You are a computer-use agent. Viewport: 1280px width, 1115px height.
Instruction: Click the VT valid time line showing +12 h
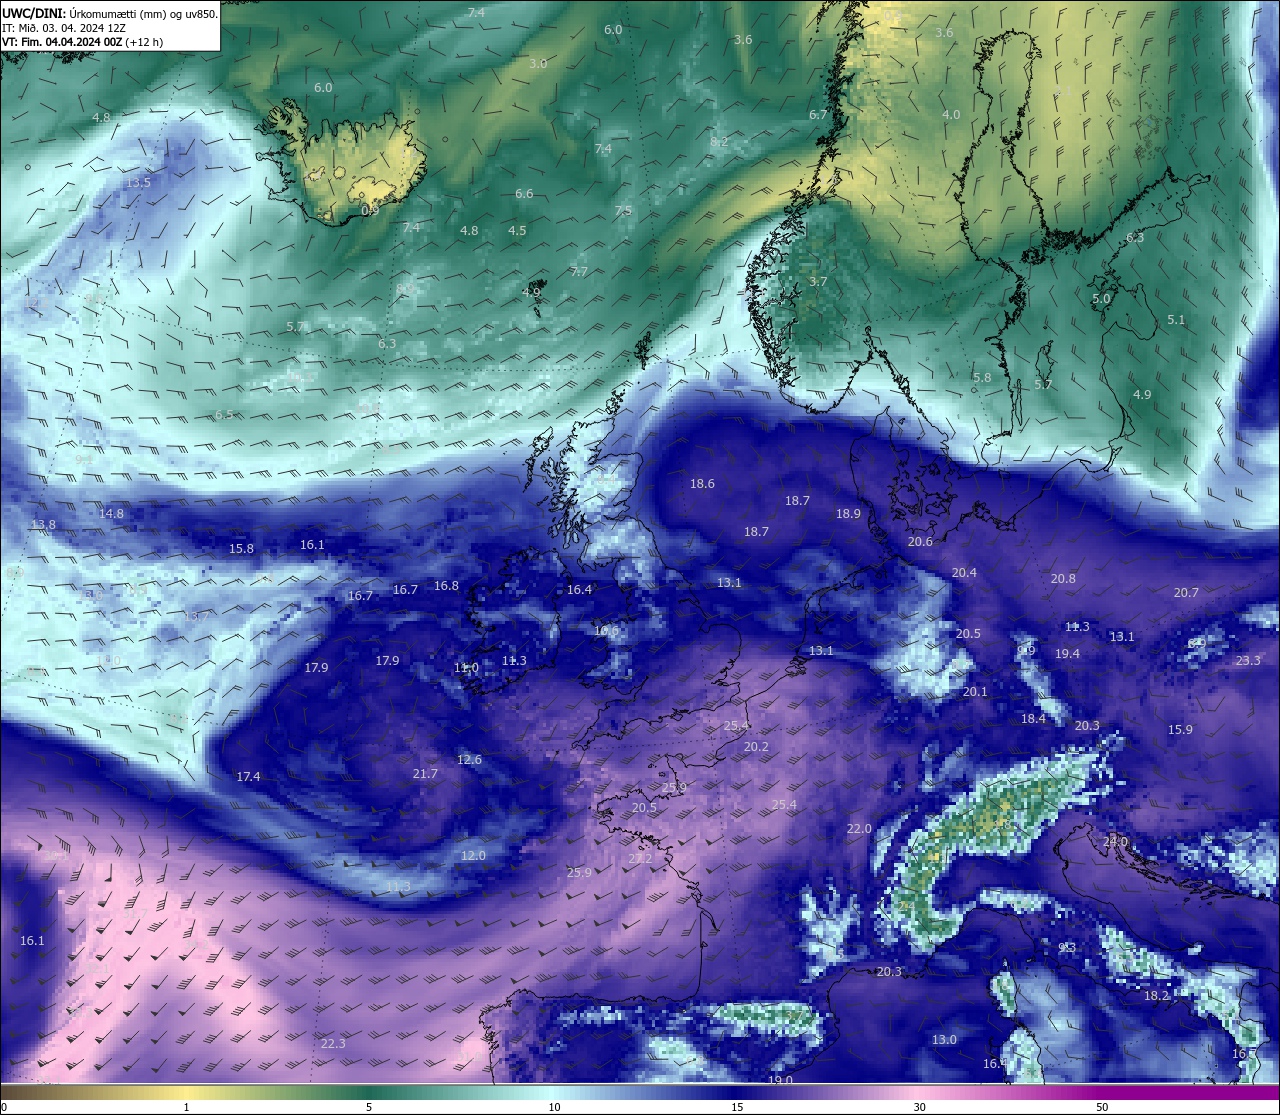(82, 42)
